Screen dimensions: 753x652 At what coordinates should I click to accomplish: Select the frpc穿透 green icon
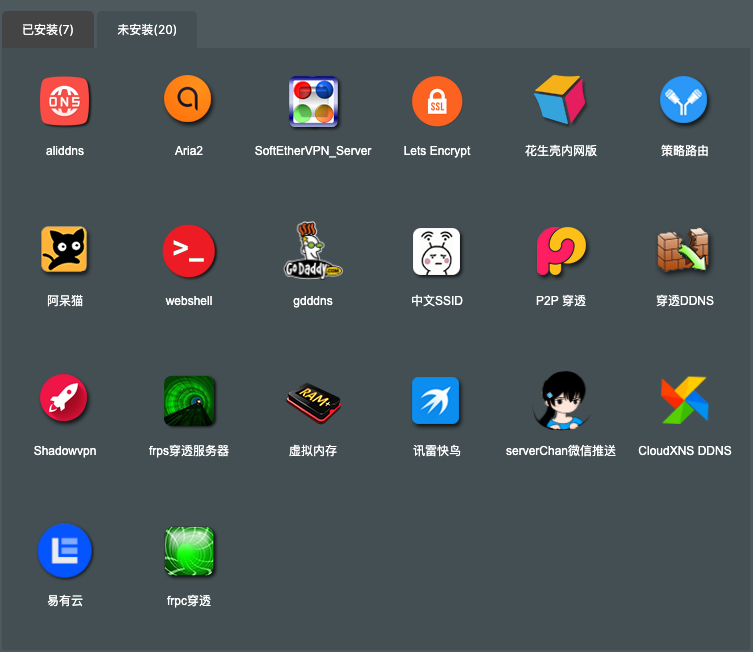click(x=189, y=551)
